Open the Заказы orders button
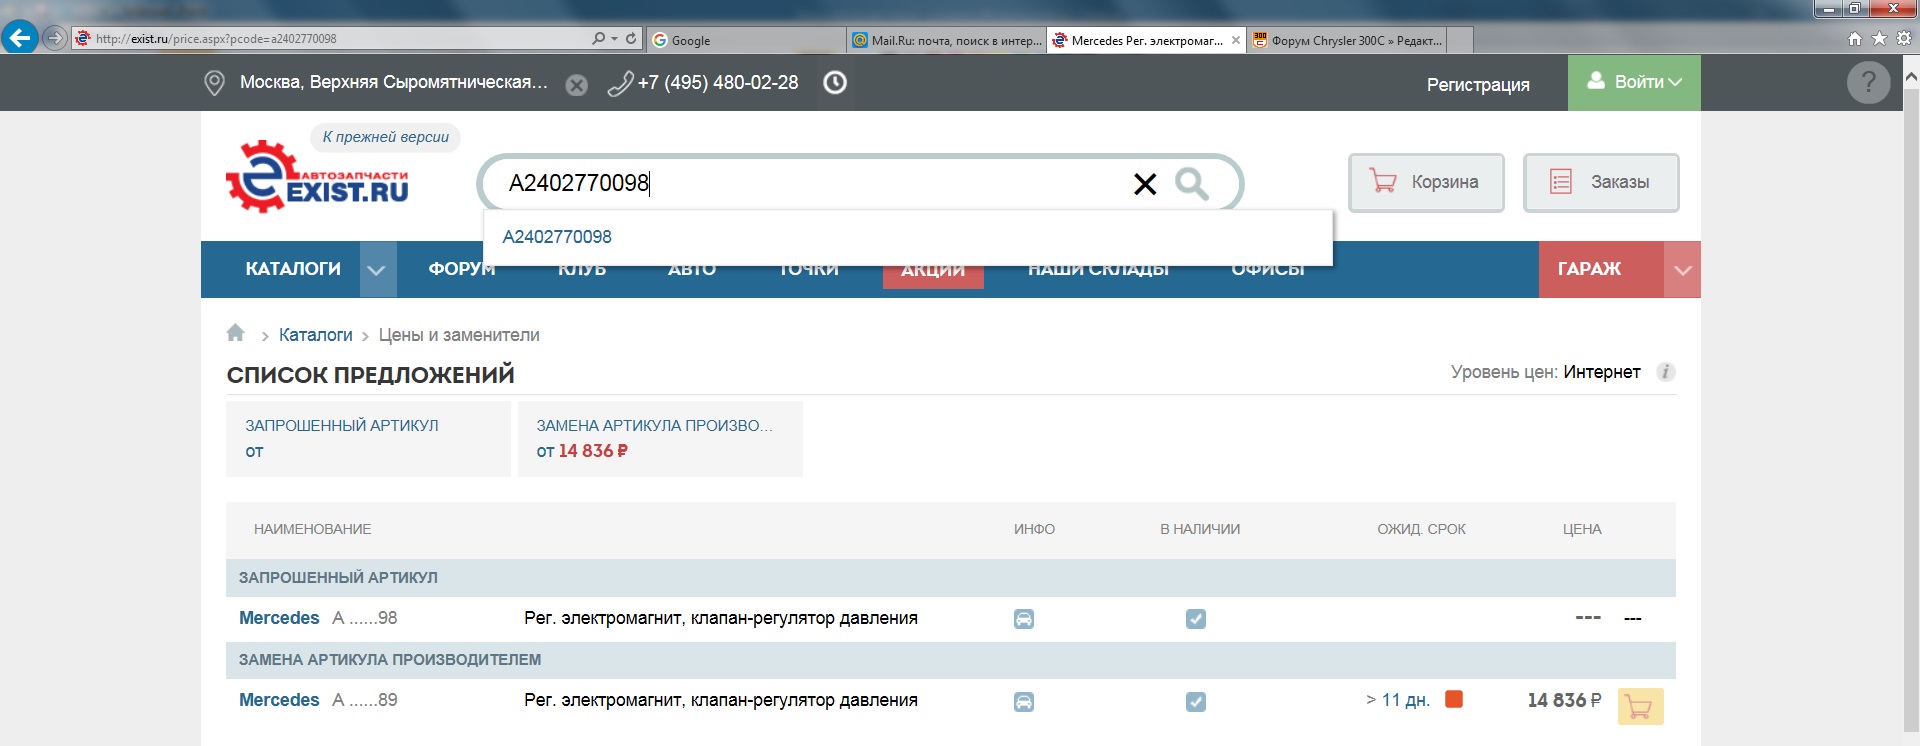The image size is (1920, 746). click(1601, 182)
